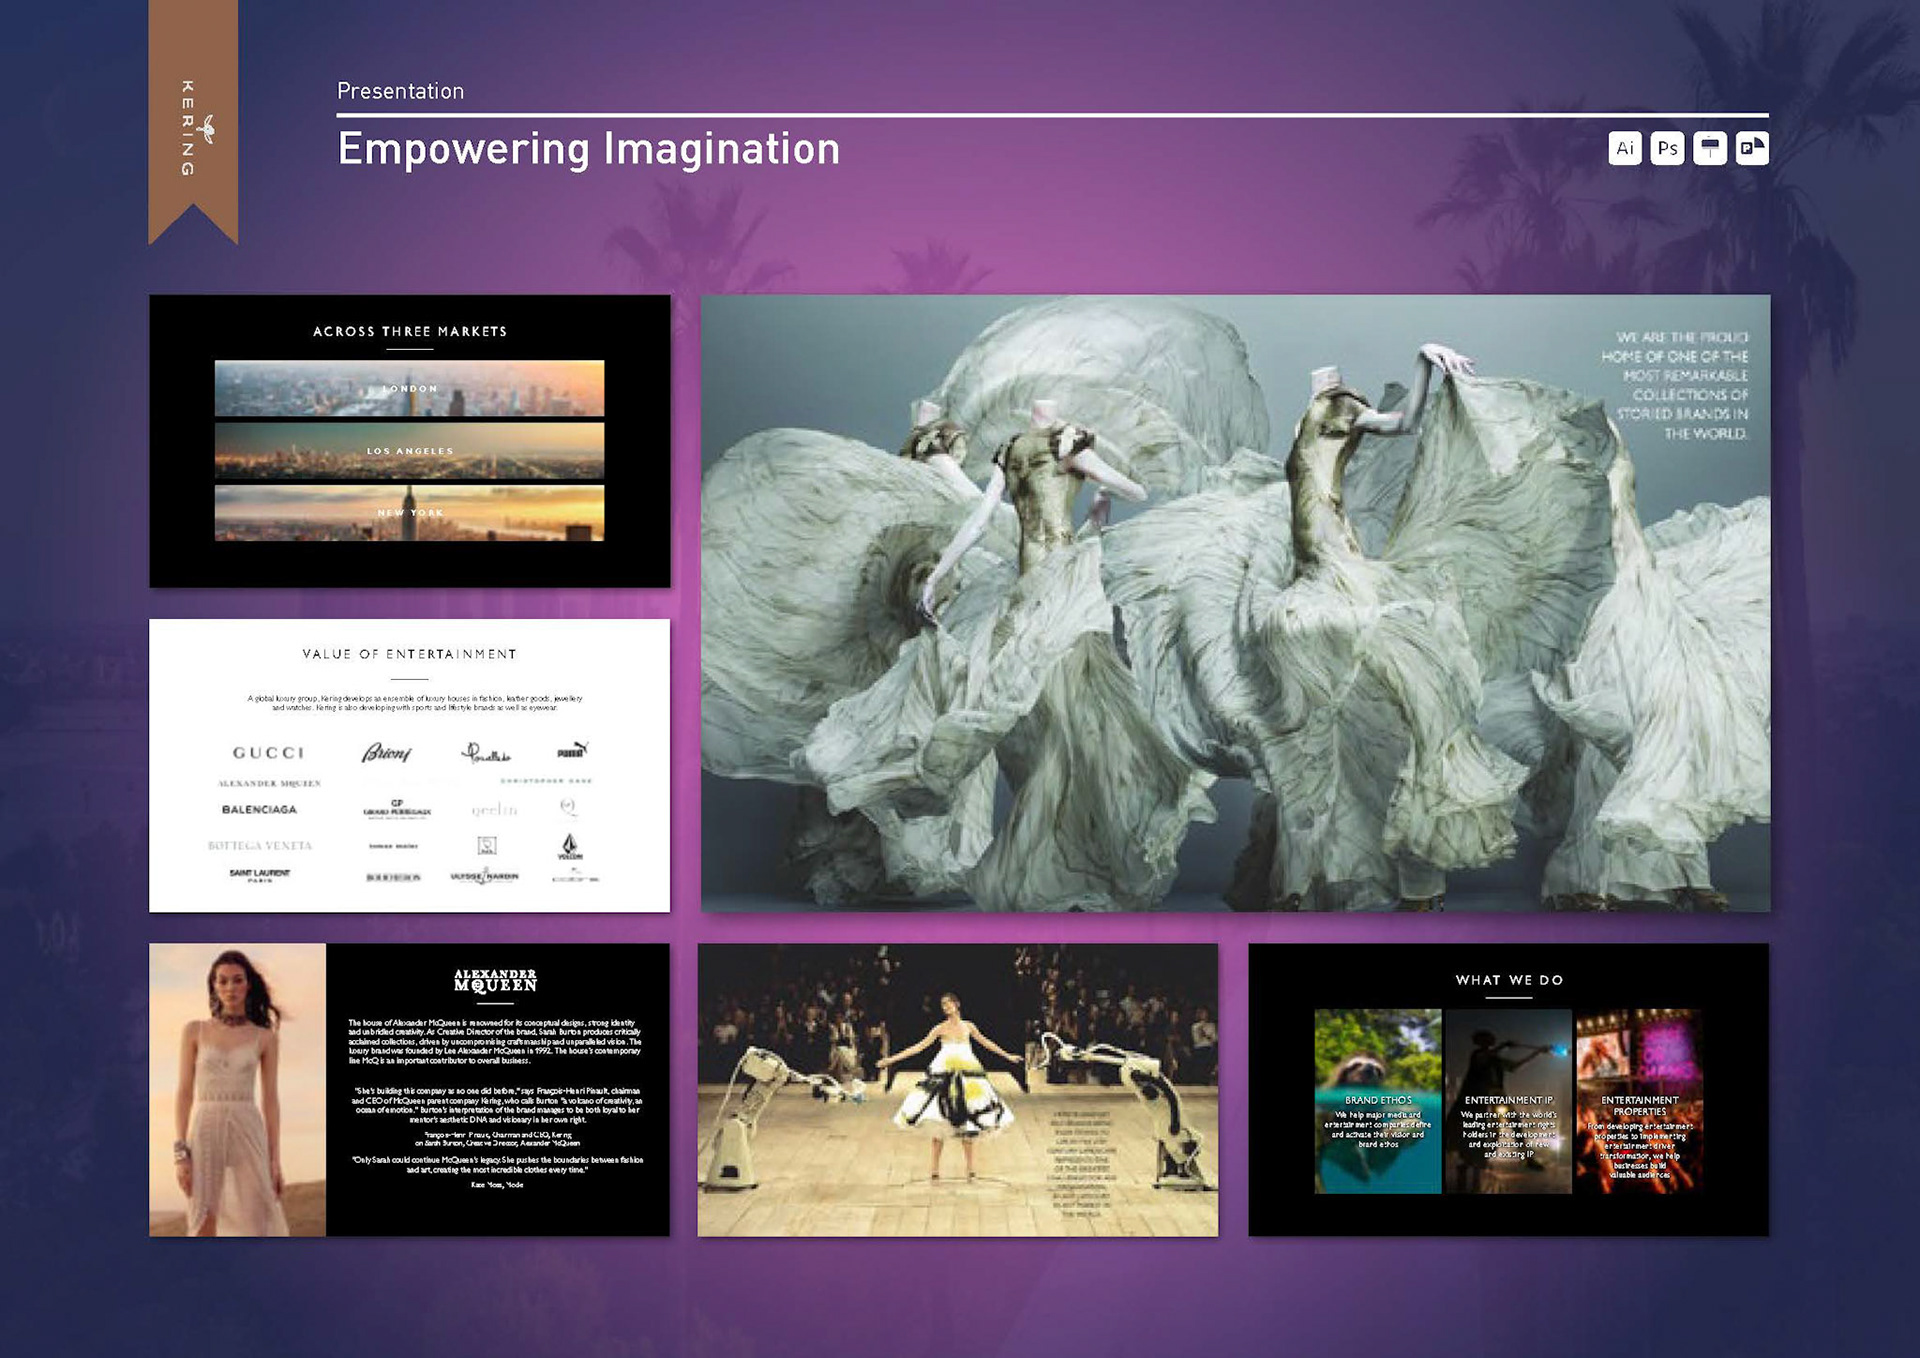Open the runway robot show slide
The image size is (1920, 1358).
point(957,1089)
